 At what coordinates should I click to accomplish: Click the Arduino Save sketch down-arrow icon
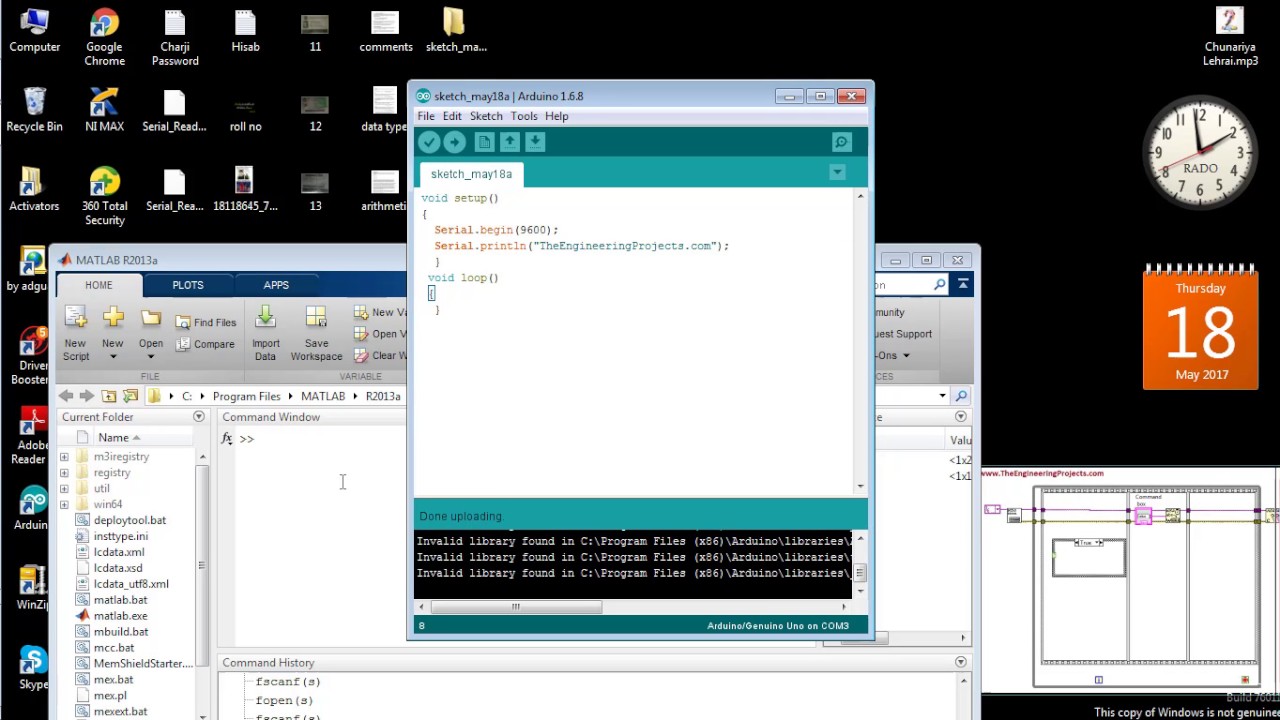[535, 142]
